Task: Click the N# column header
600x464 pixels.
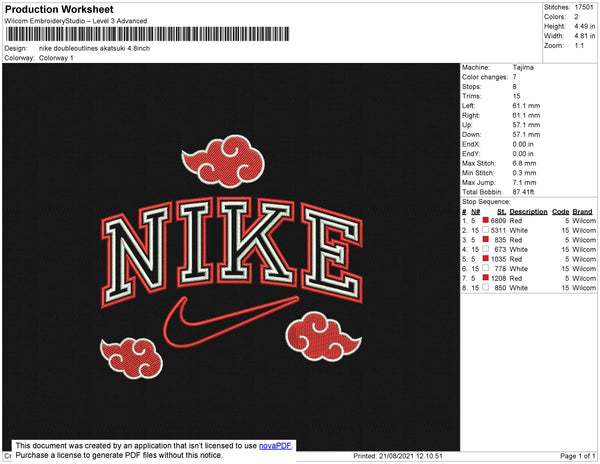Action: pos(476,212)
